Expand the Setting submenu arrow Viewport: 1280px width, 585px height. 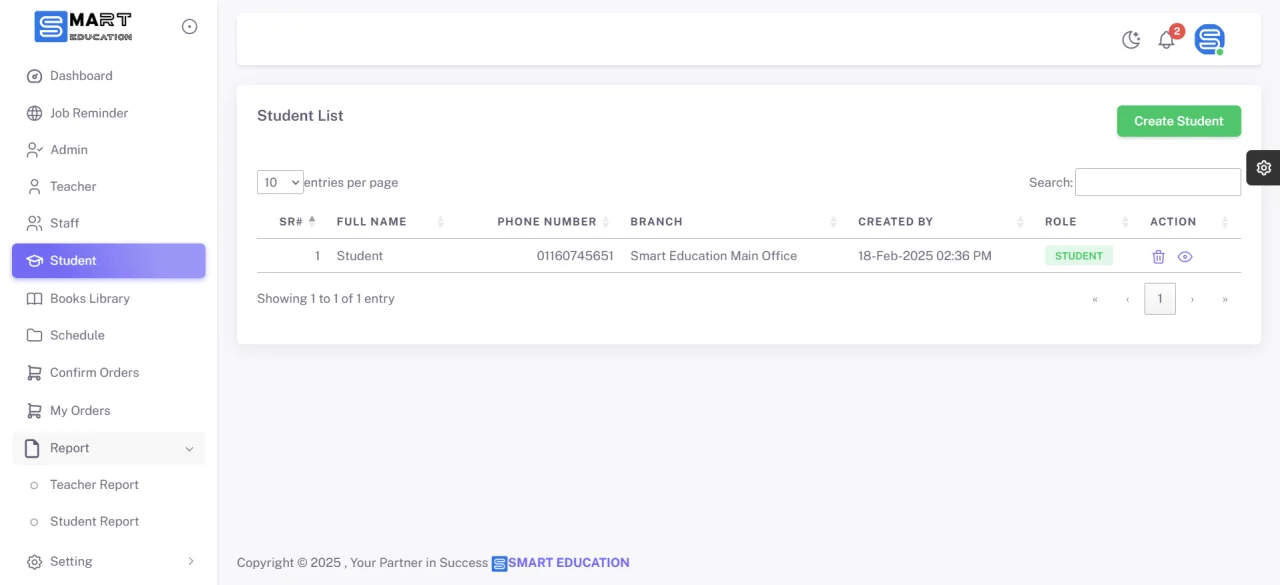[191, 562]
